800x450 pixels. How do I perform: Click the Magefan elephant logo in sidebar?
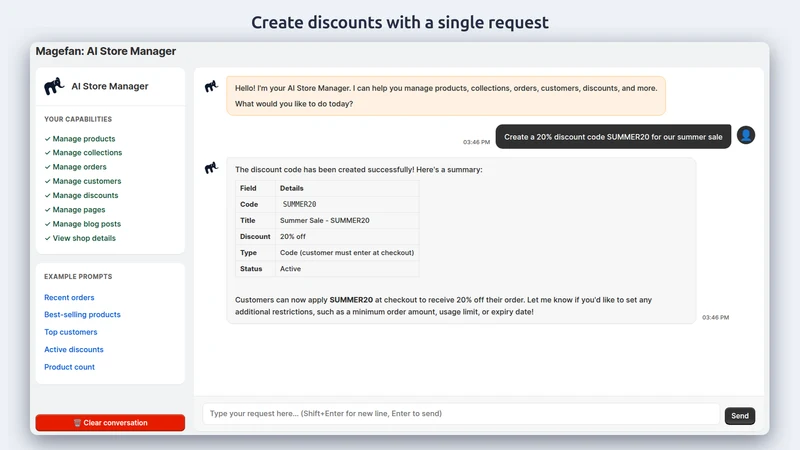click(x=54, y=86)
